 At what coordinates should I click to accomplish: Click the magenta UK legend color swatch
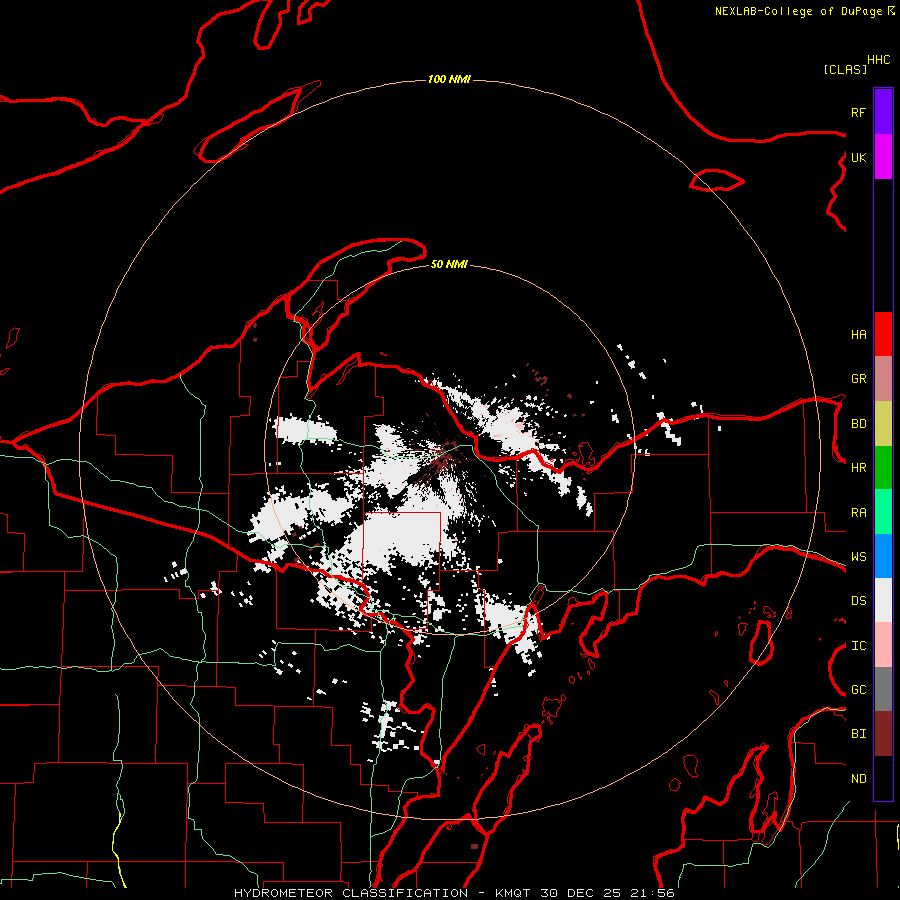[883, 157]
